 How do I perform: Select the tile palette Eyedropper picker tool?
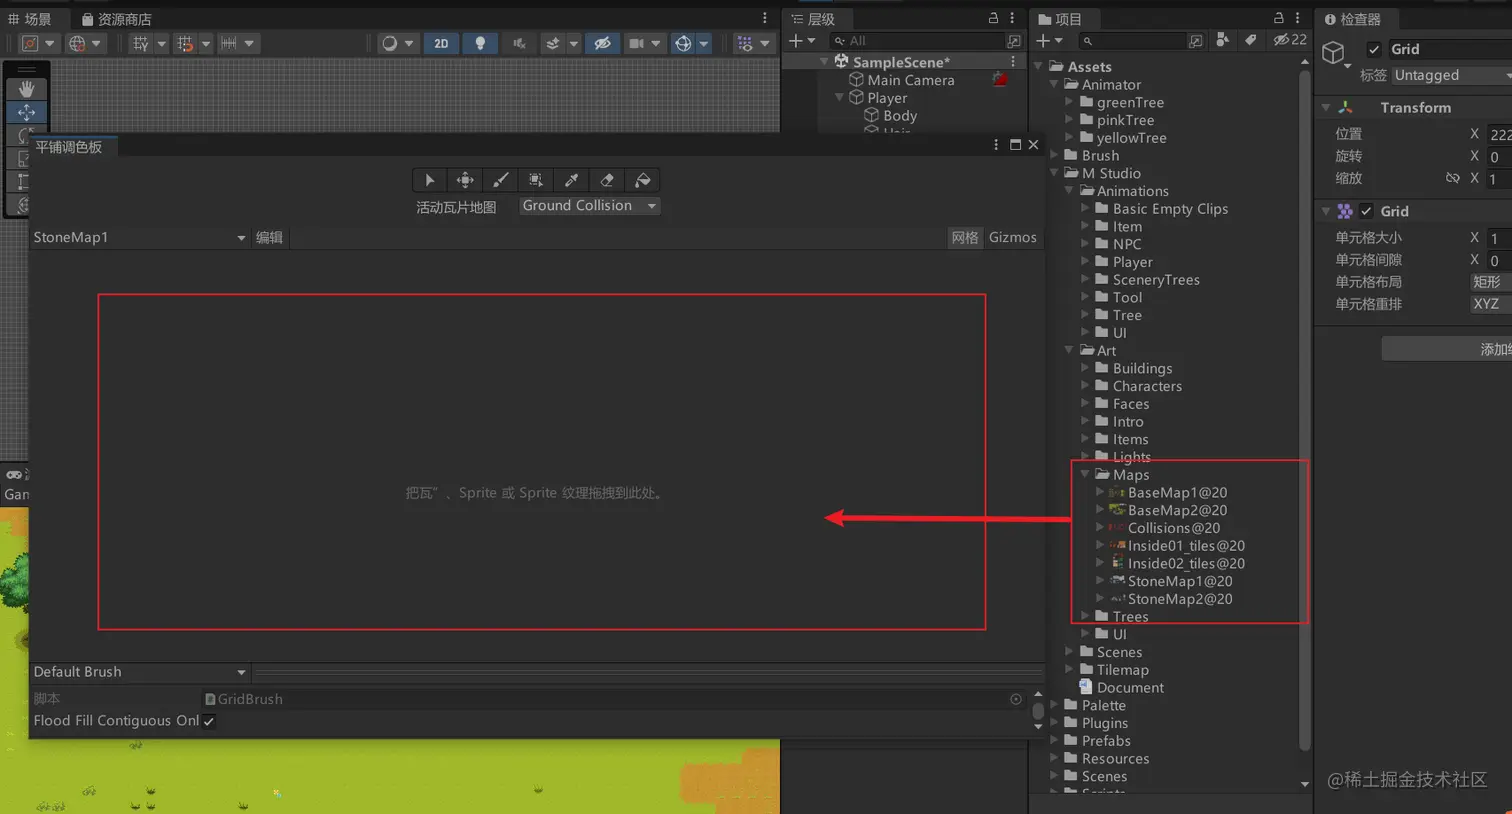pyautogui.click(x=571, y=180)
